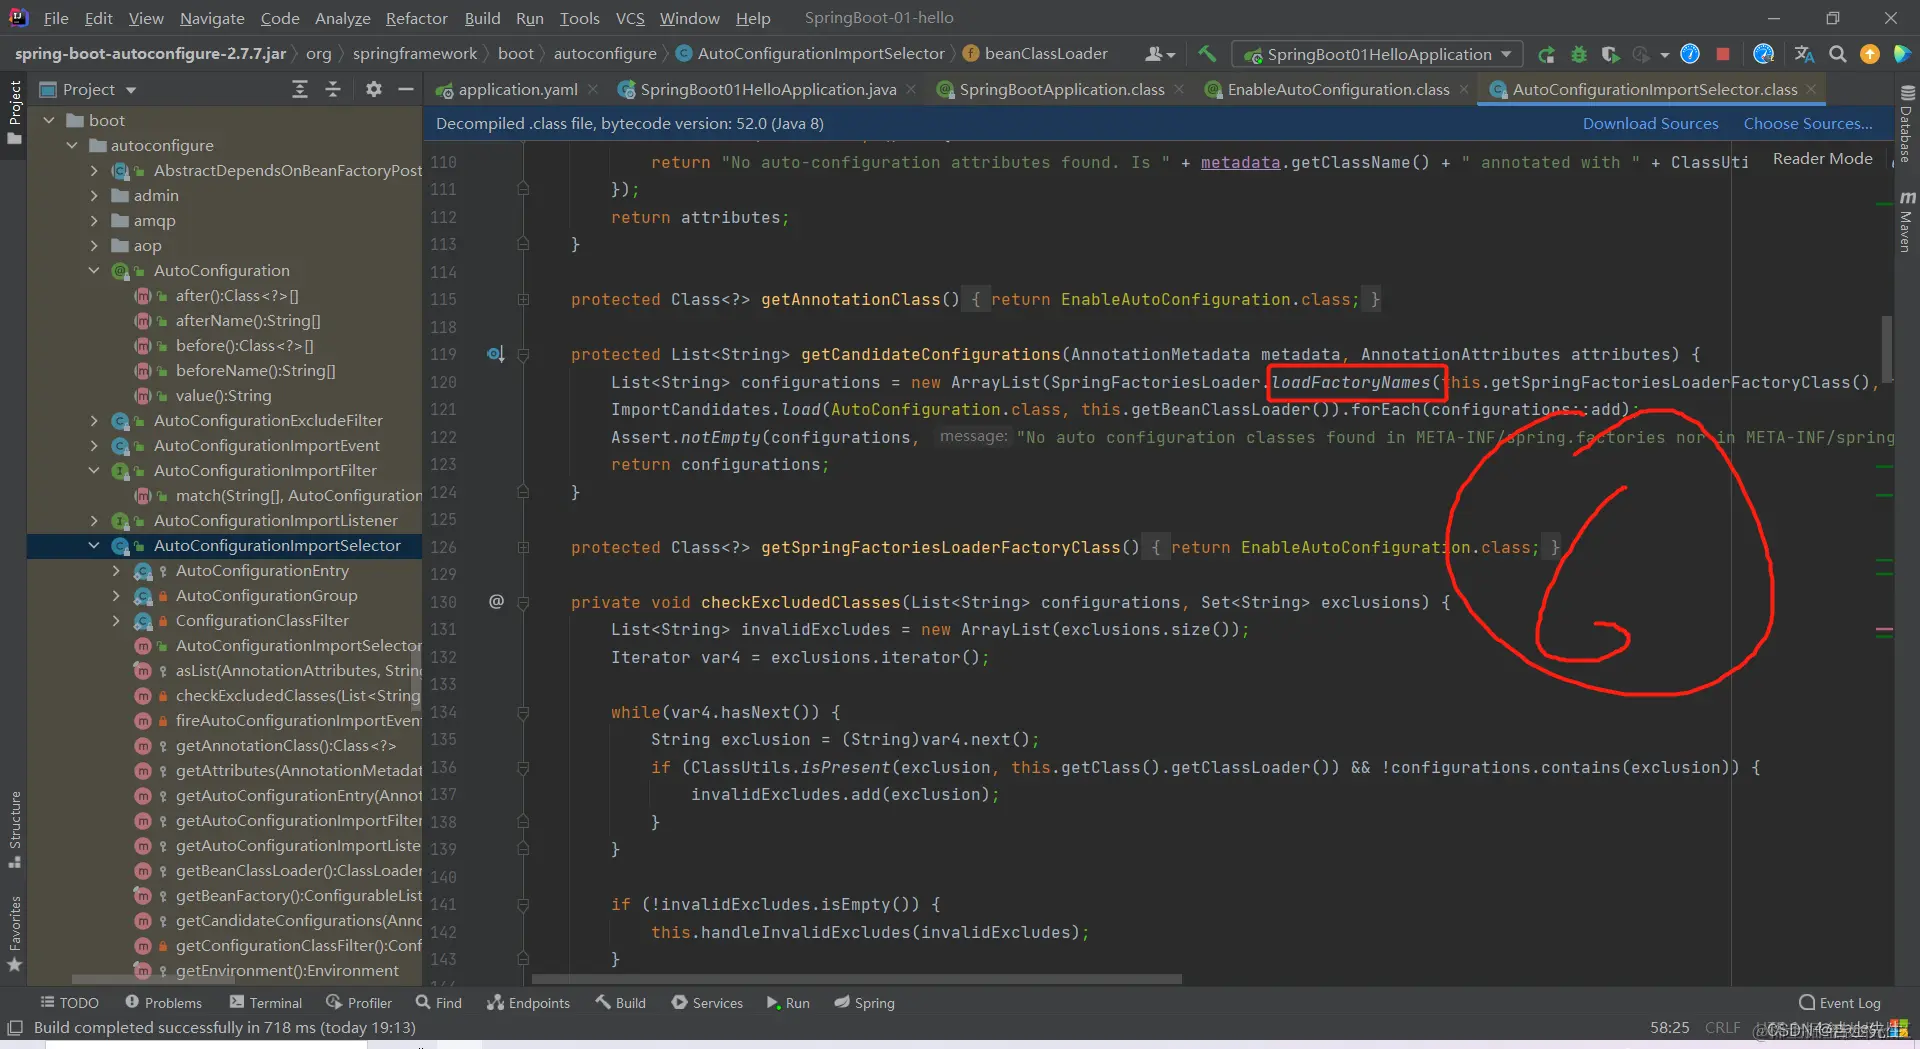Expand the aop folder
The image size is (1920, 1049).
pos(94,245)
